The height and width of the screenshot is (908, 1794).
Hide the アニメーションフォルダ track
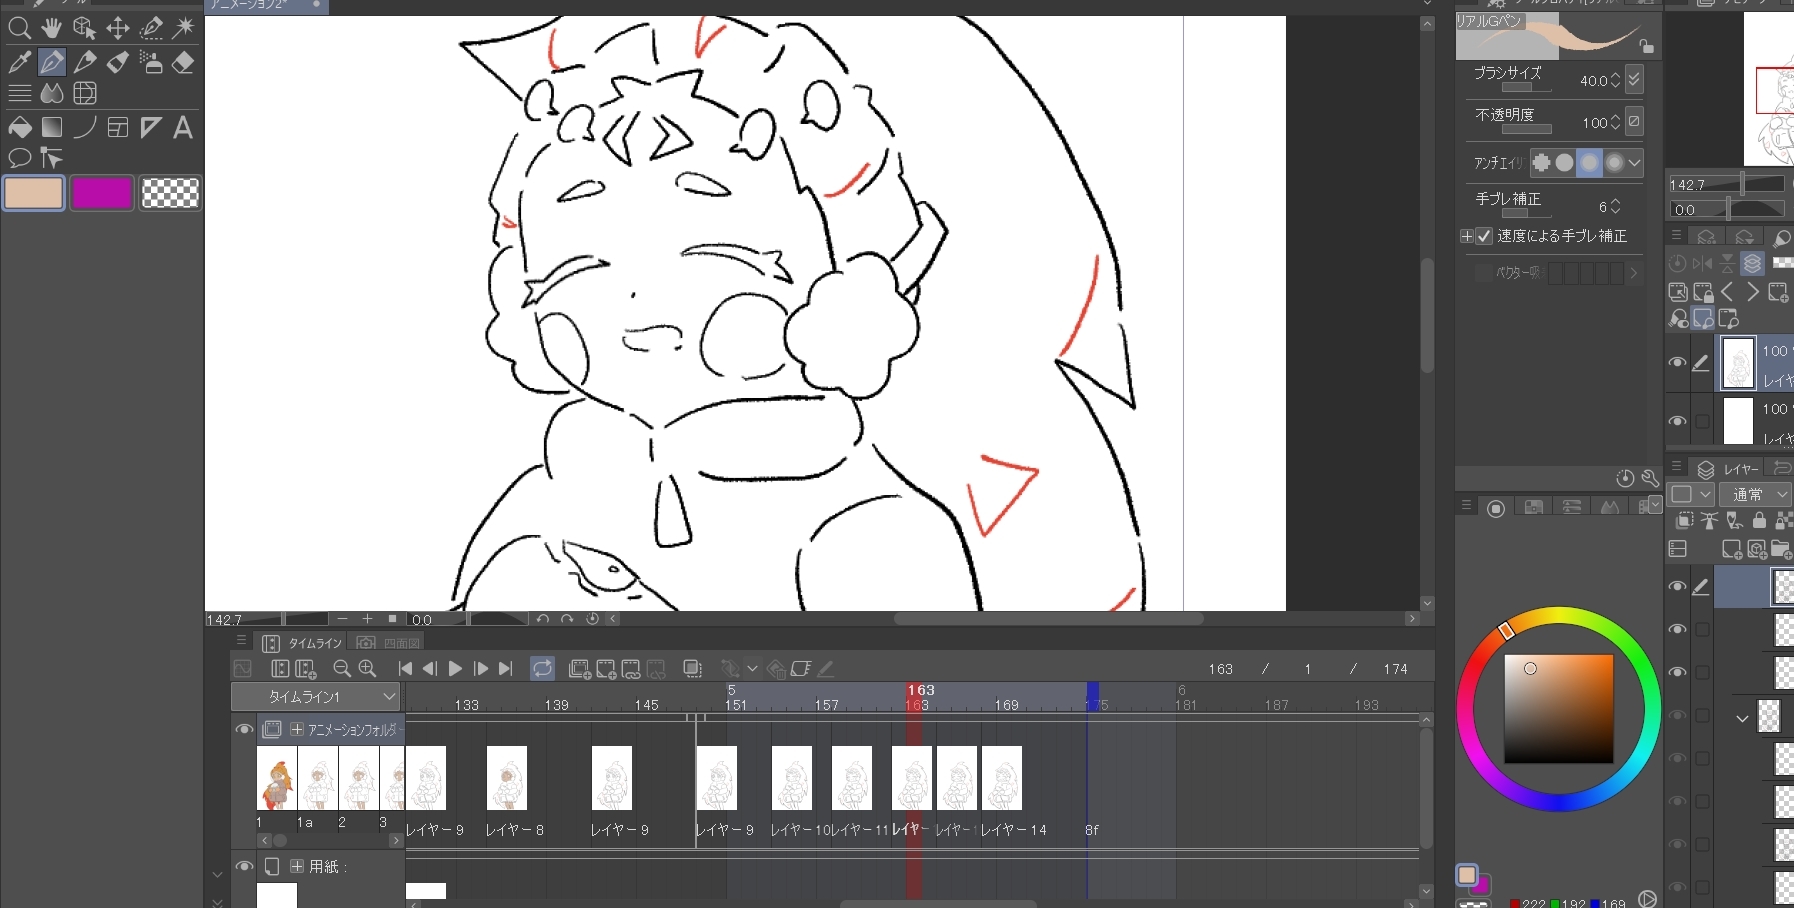pyautogui.click(x=243, y=730)
